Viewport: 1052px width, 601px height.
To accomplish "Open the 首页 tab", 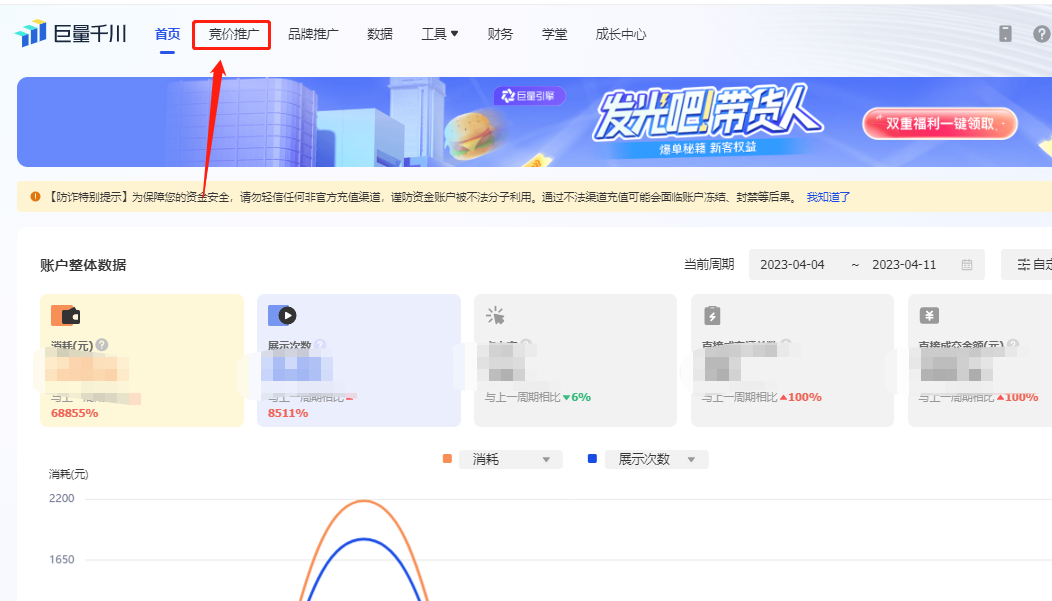I will (167, 34).
